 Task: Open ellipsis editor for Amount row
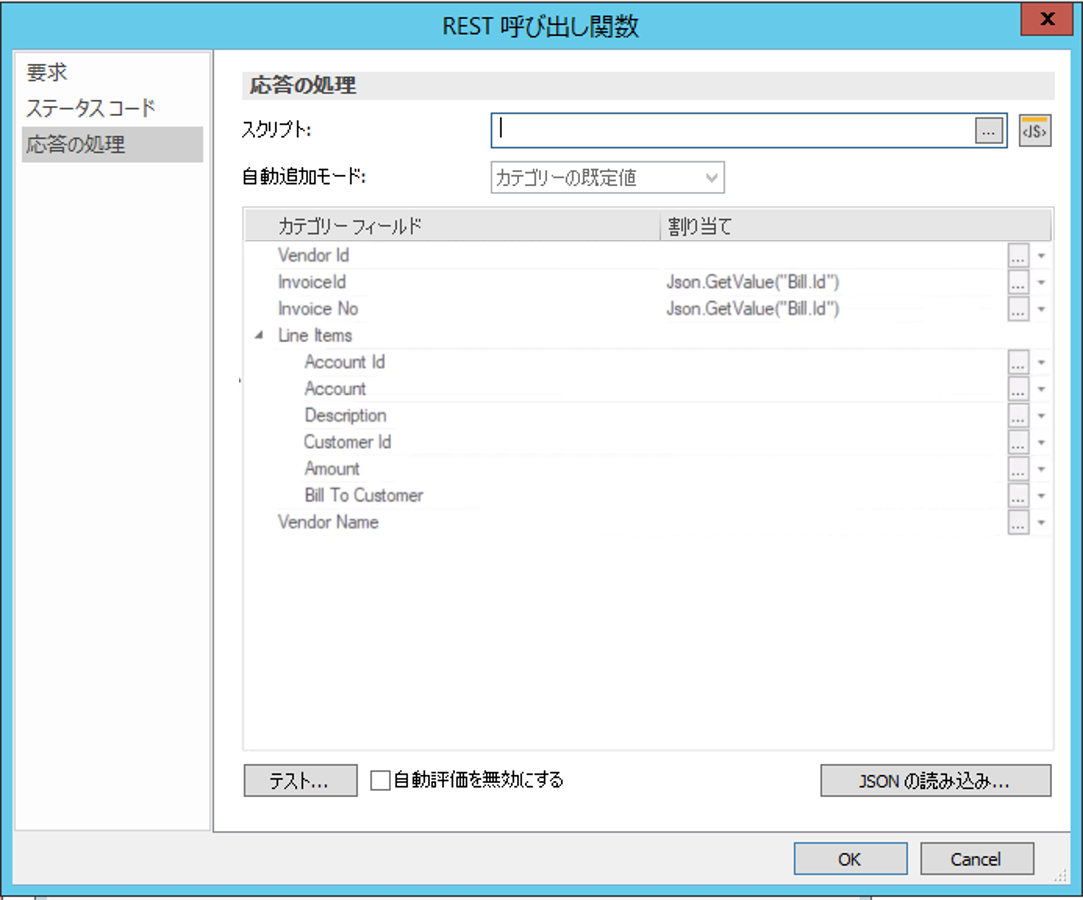point(1018,469)
